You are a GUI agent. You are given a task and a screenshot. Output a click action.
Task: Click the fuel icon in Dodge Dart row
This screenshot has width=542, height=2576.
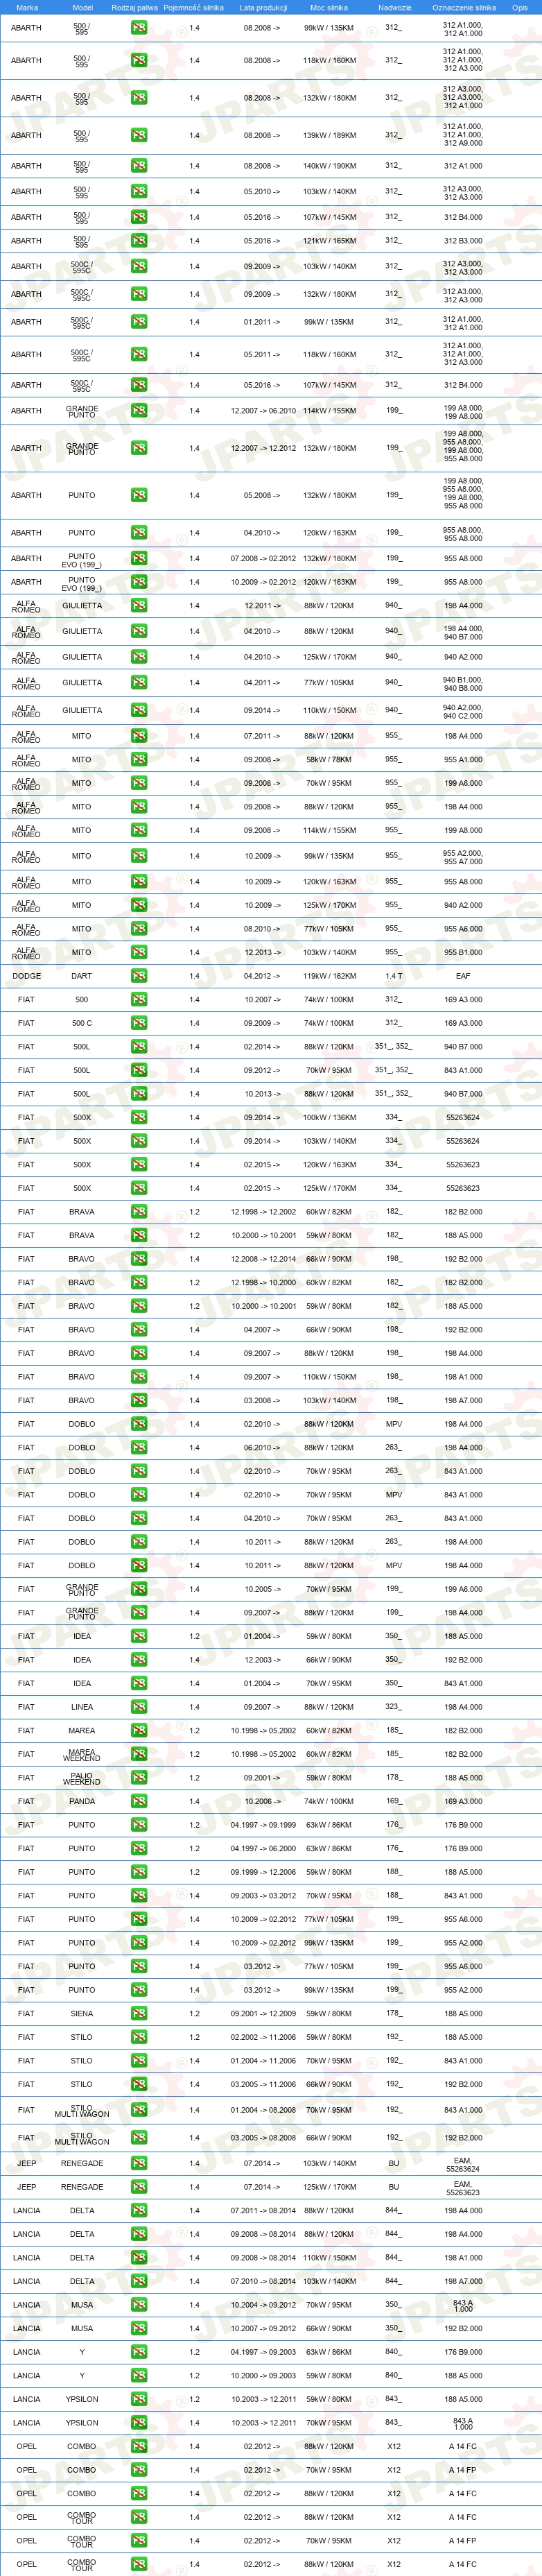pyautogui.click(x=139, y=976)
